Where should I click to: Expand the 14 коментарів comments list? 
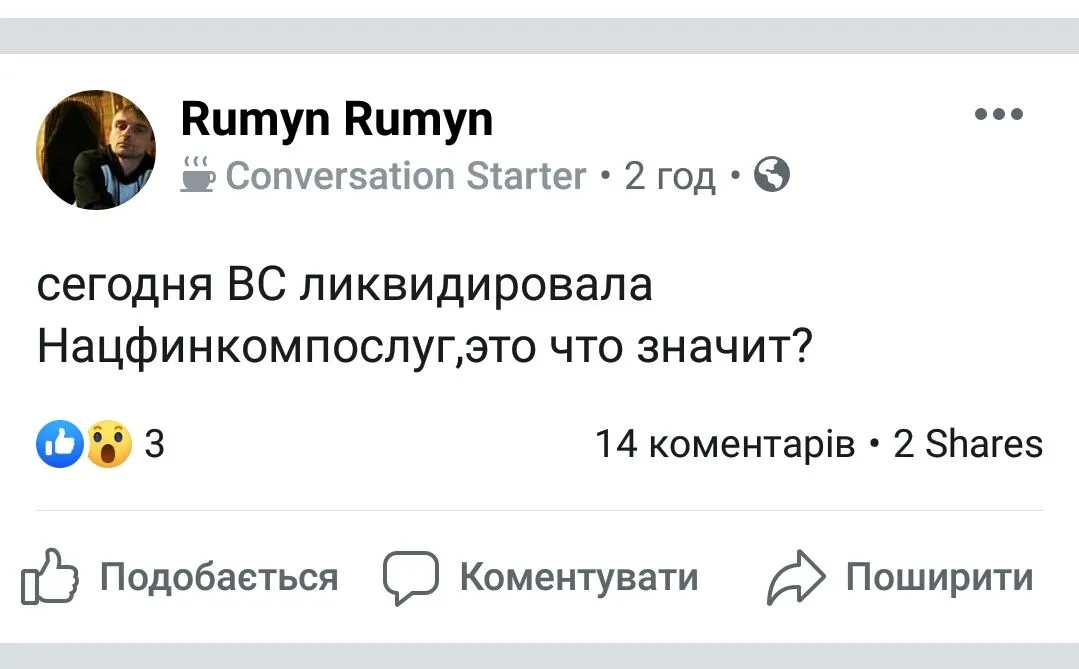click(725, 443)
